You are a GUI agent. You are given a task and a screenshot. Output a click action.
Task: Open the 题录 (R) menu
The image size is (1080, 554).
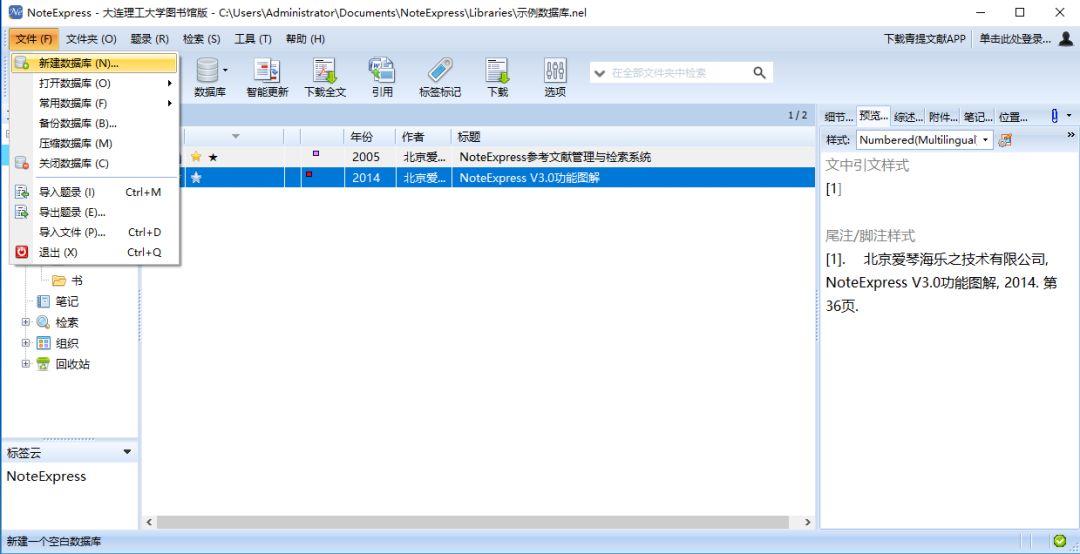coord(149,39)
